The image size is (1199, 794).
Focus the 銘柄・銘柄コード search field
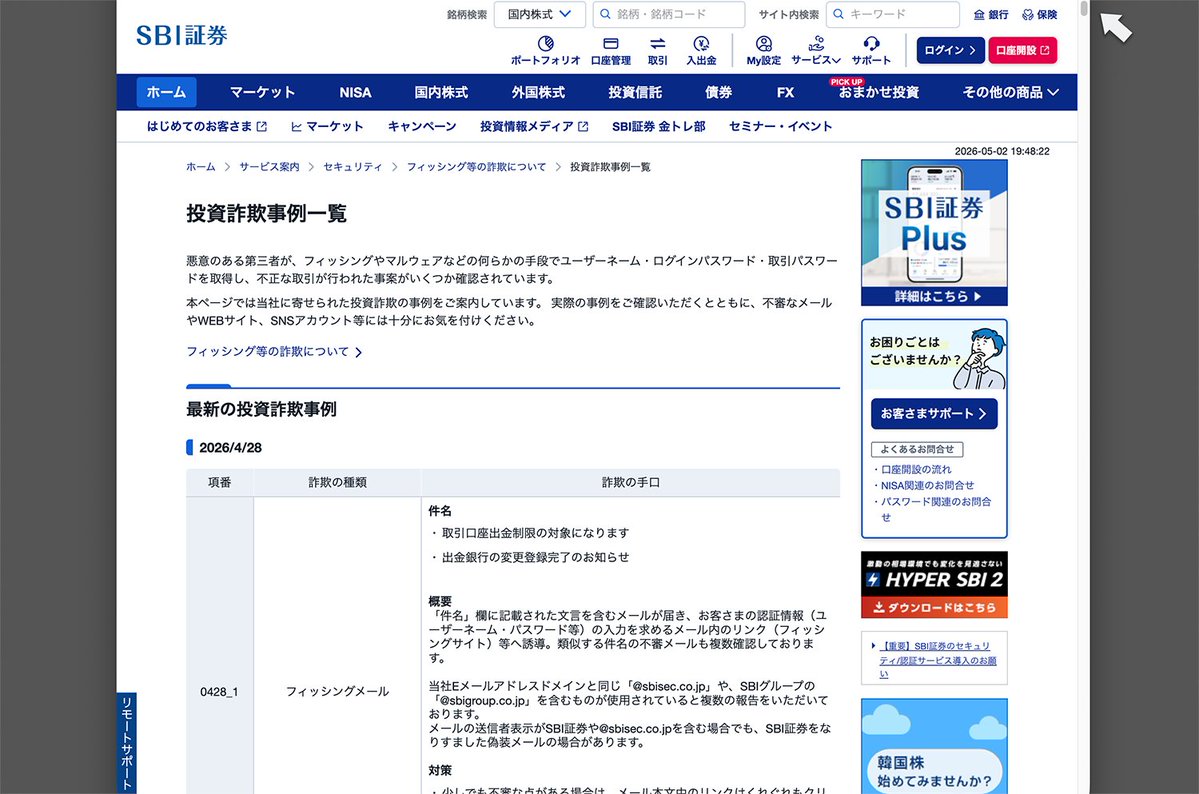point(668,15)
